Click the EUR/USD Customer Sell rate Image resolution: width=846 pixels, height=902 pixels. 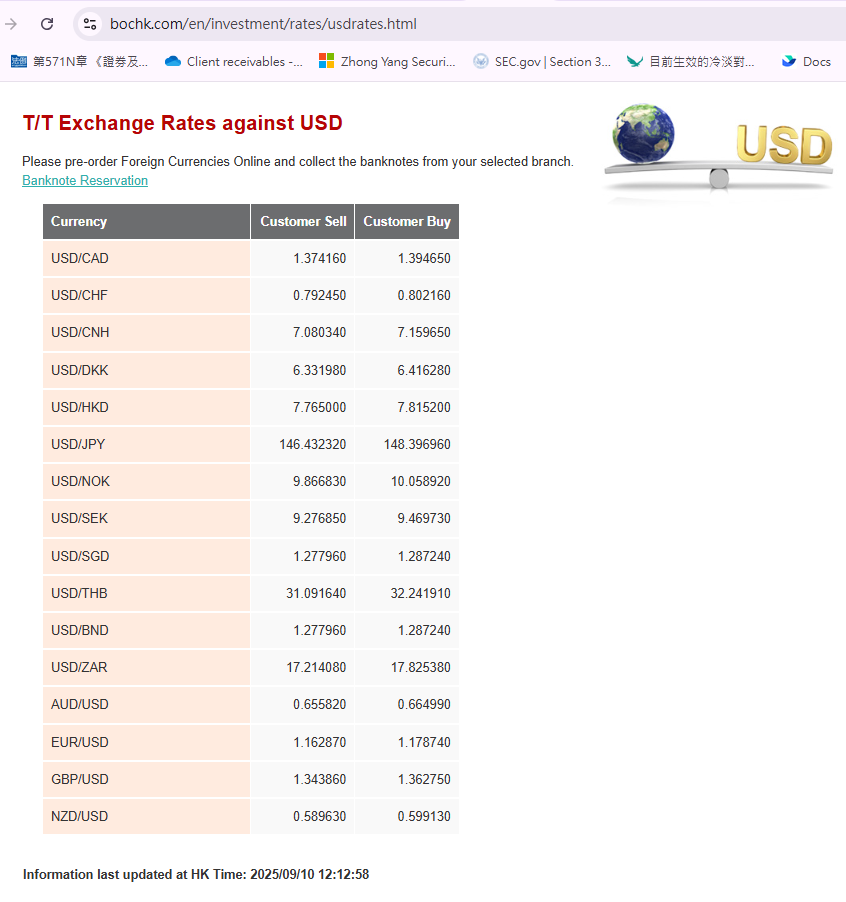(319, 742)
